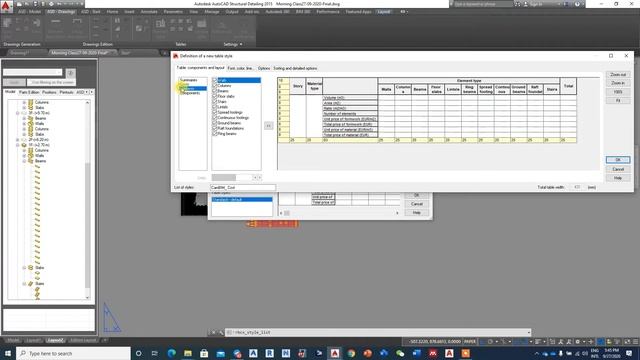This screenshot has height=360, width=640.
Task: Open Sorting and detailed options tab
Action: coord(295,68)
